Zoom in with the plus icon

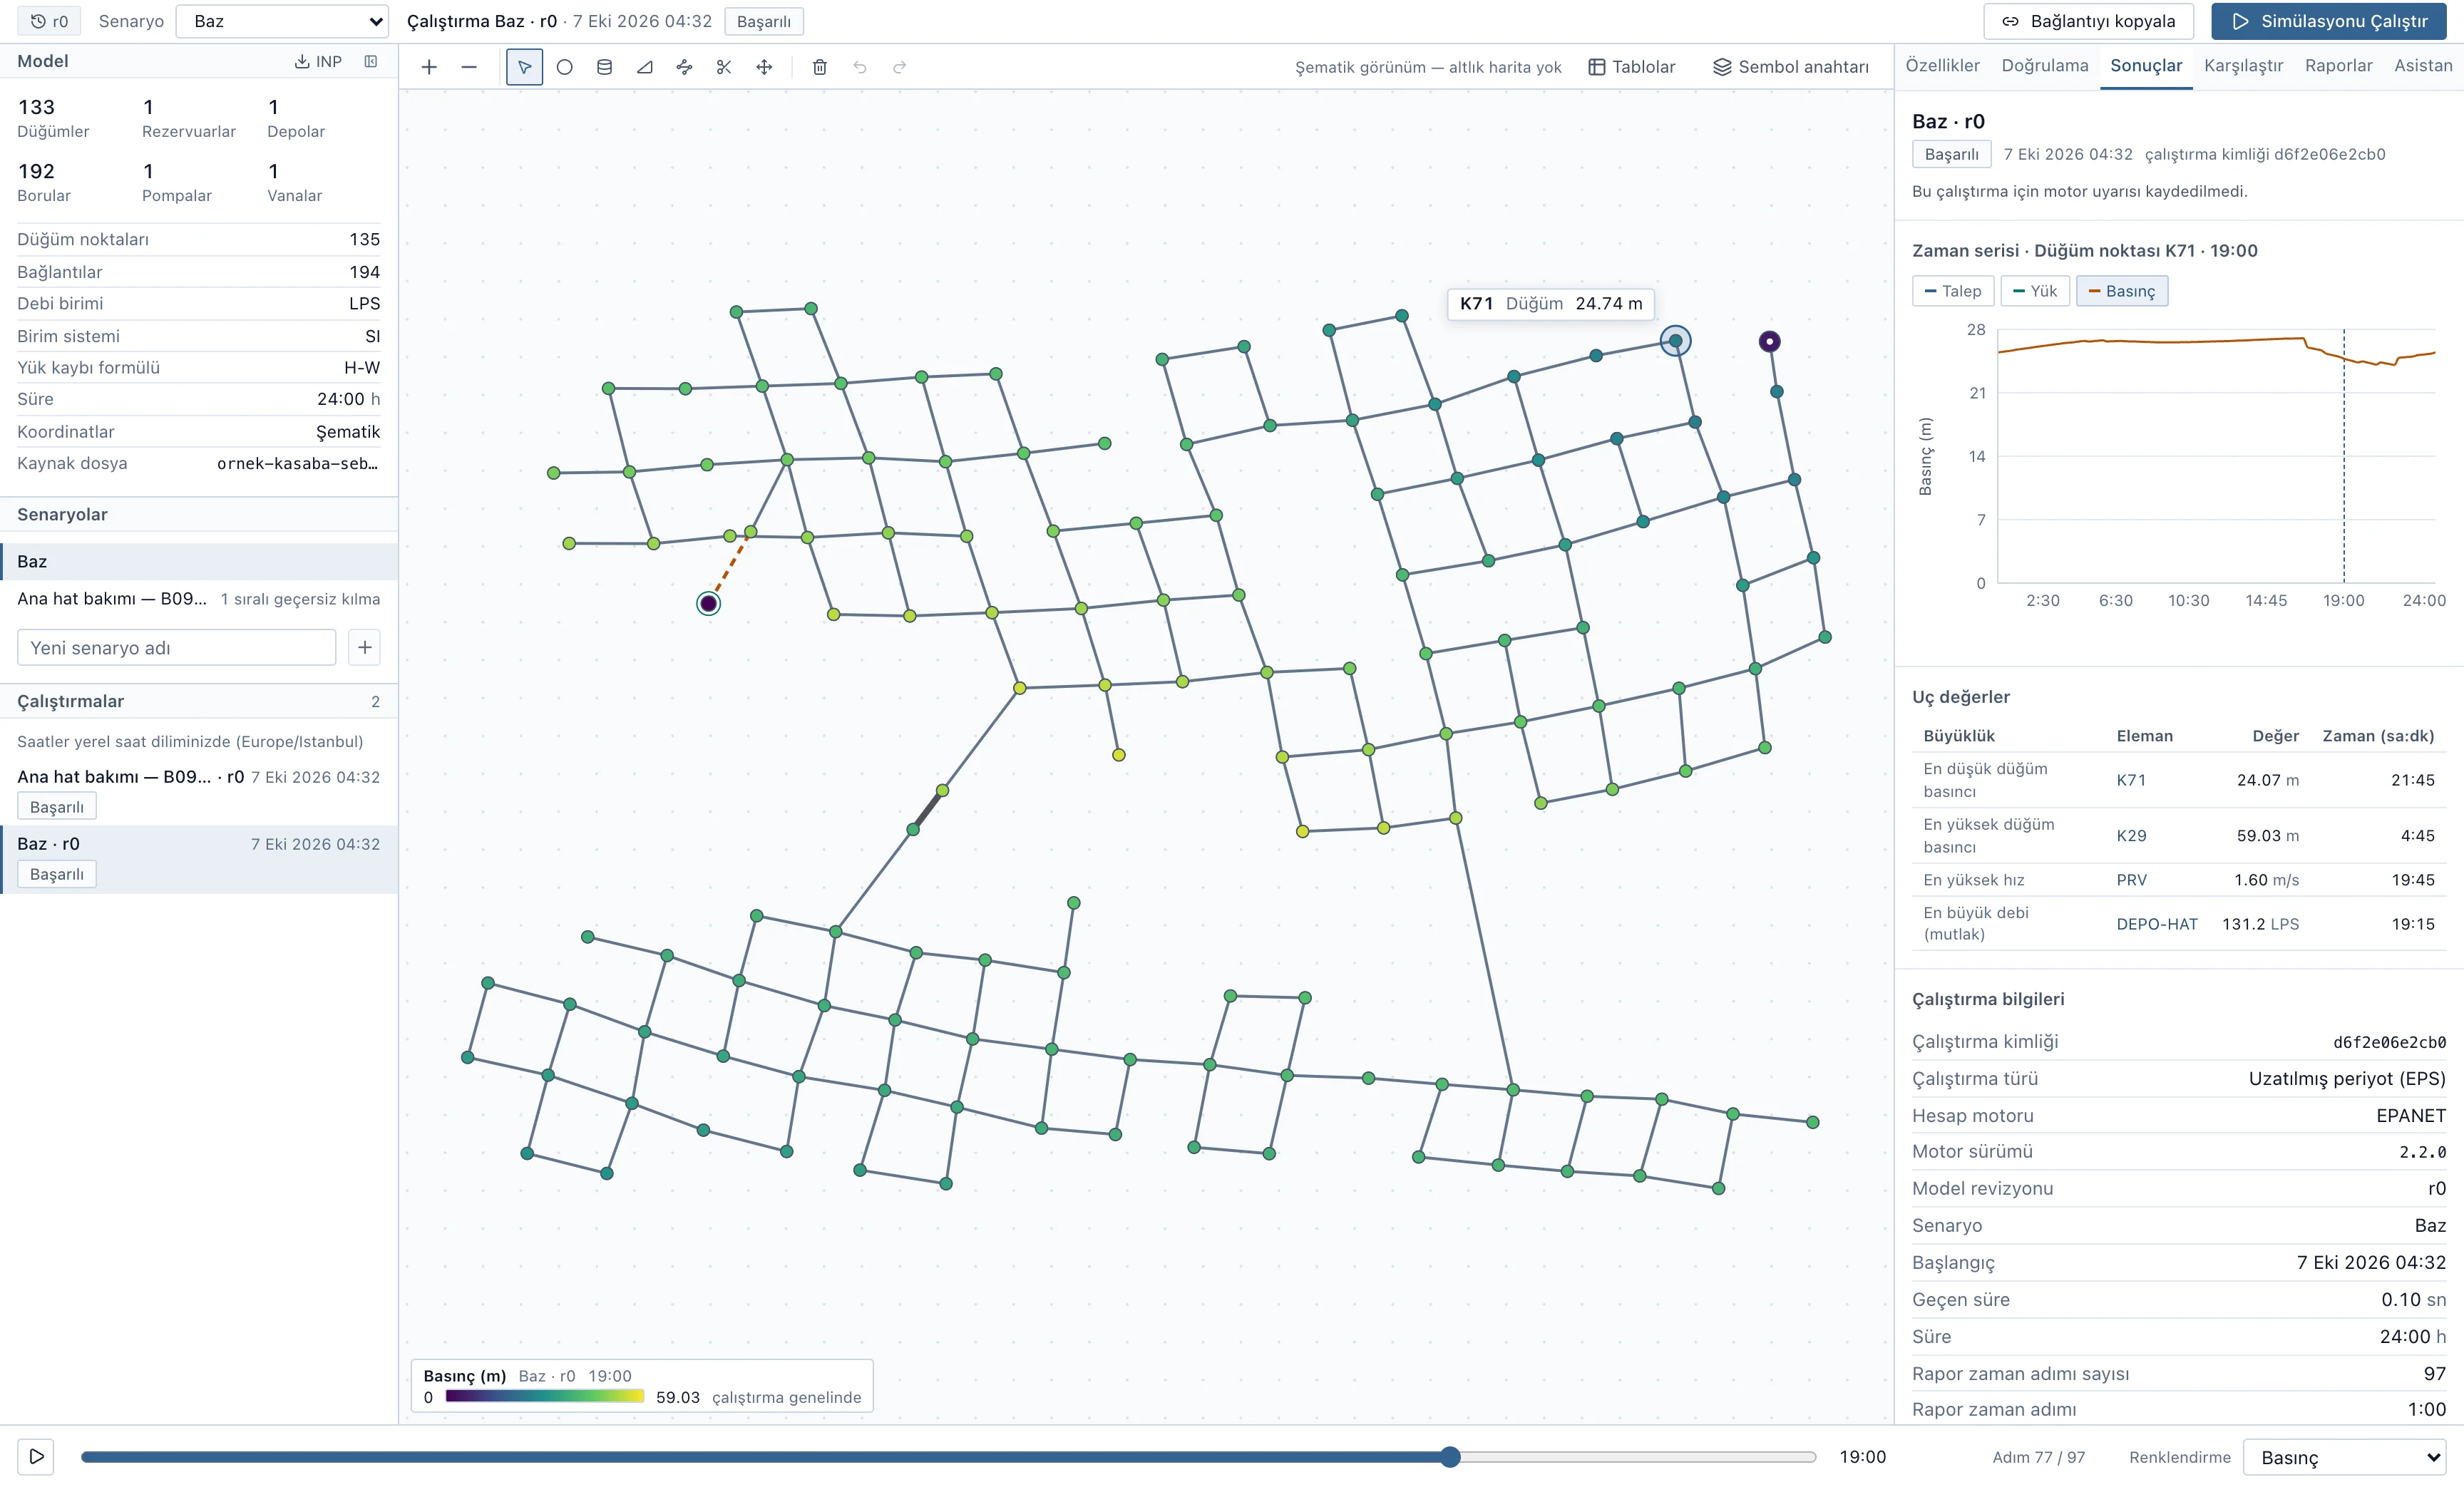pyautogui.click(x=429, y=67)
